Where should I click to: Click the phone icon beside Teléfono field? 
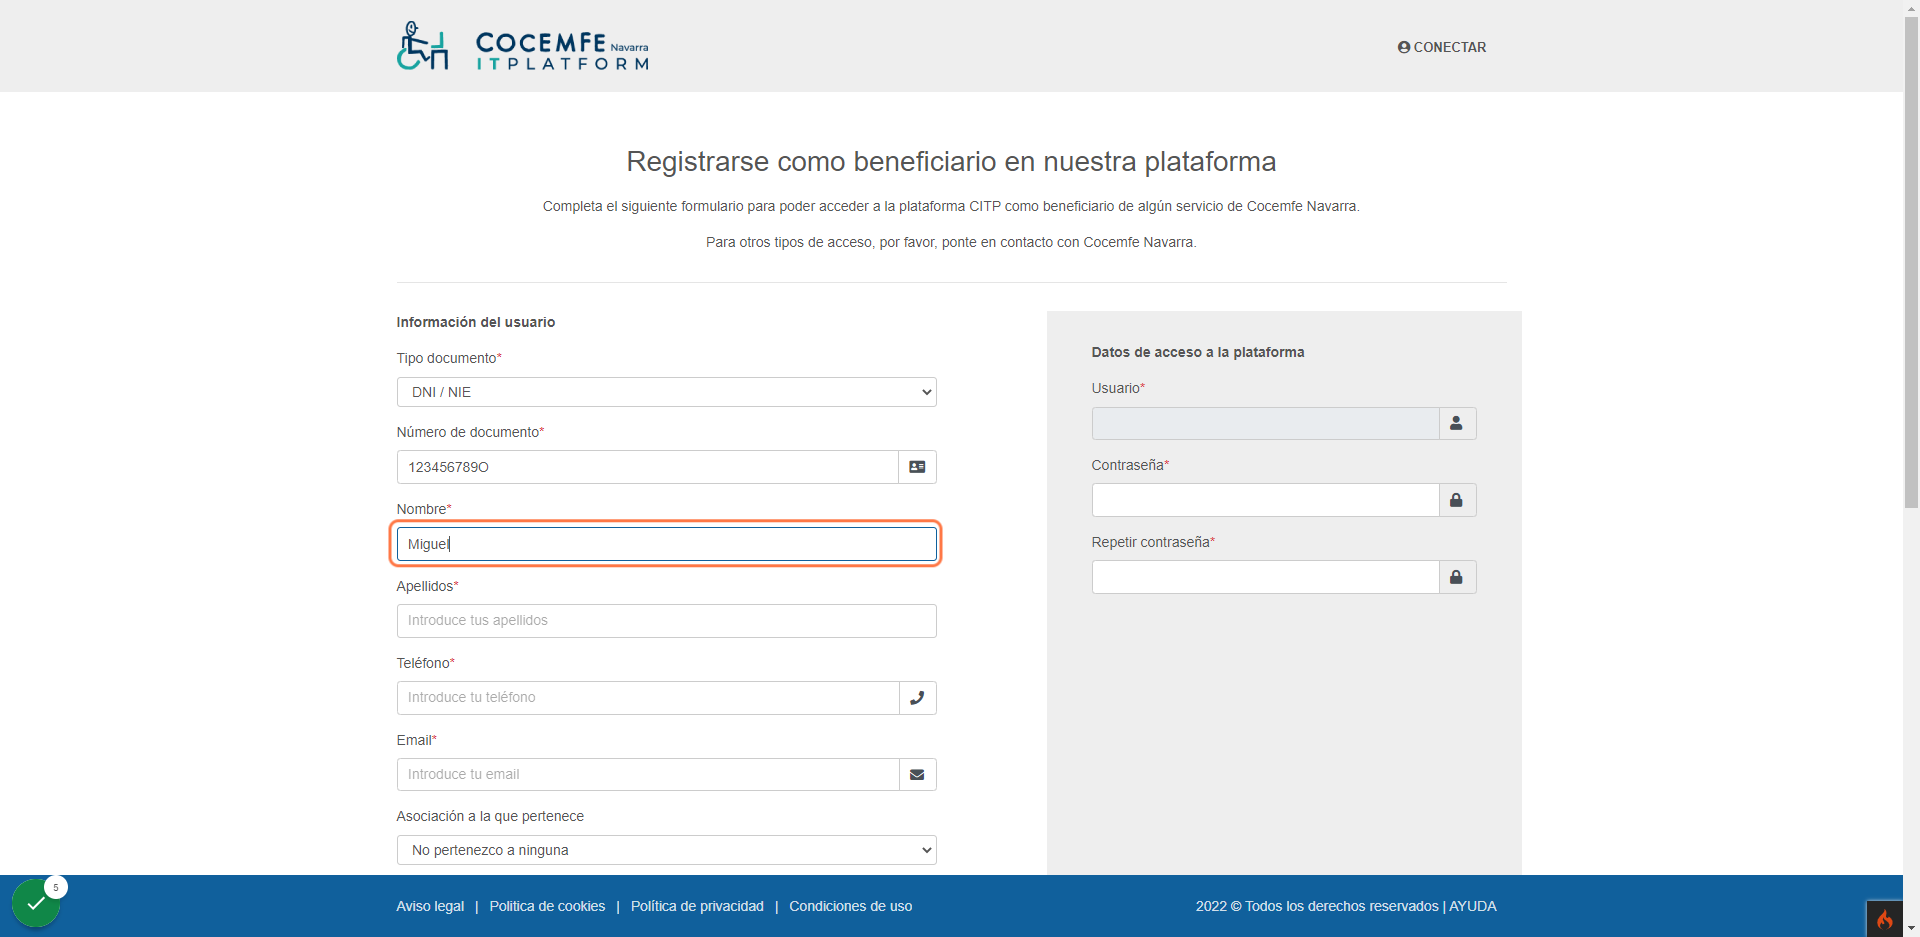click(917, 698)
